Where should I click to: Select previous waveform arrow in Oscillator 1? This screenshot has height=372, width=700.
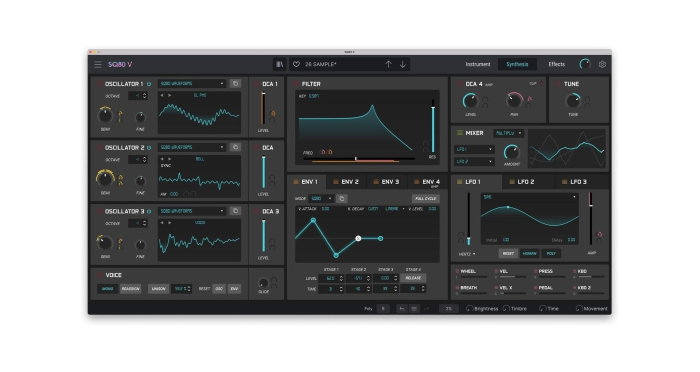pos(162,96)
